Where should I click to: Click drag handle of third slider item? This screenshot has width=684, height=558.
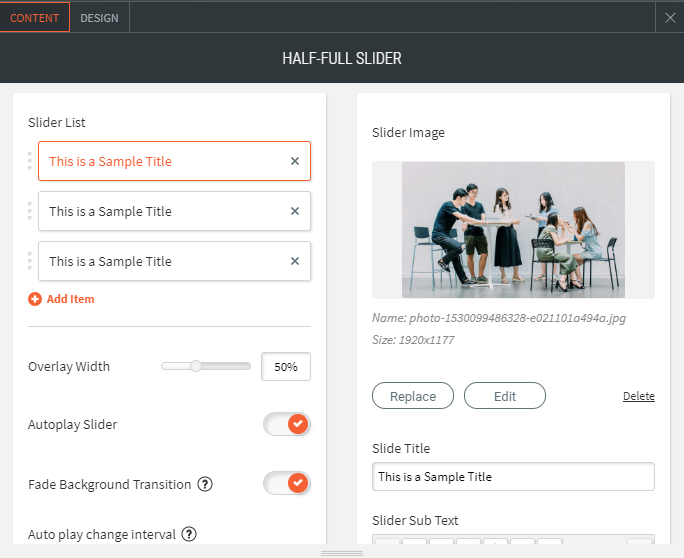[30, 261]
